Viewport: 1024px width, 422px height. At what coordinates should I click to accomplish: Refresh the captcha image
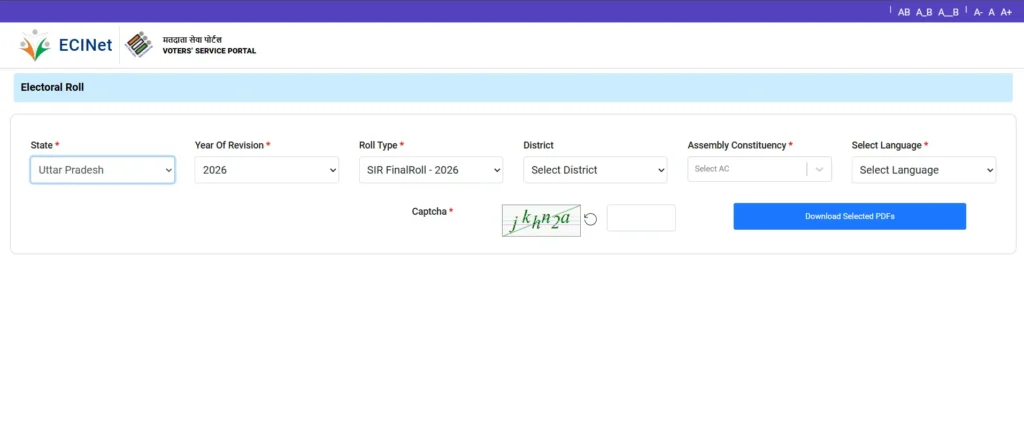pos(591,219)
